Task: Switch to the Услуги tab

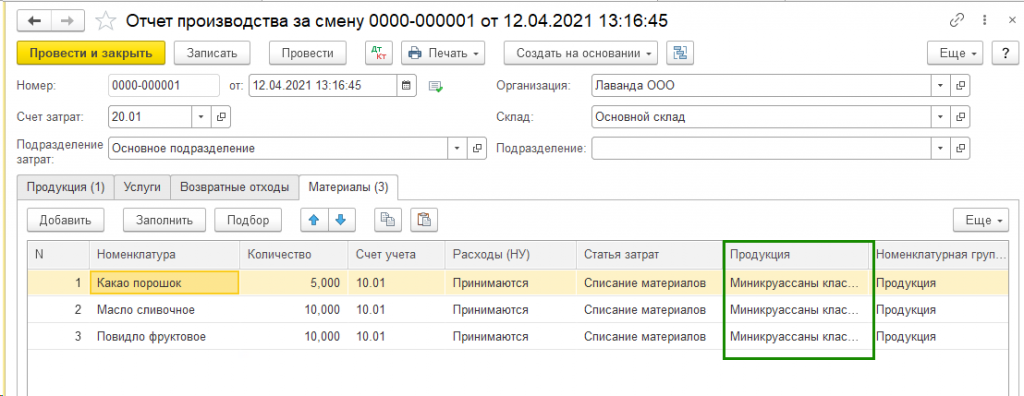Action: [142, 187]
